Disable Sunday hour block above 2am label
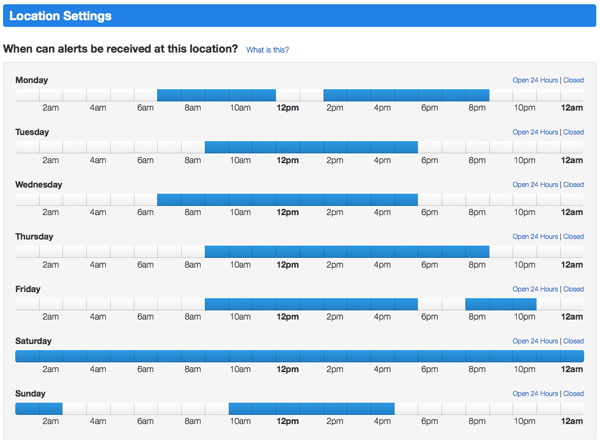 51,409
